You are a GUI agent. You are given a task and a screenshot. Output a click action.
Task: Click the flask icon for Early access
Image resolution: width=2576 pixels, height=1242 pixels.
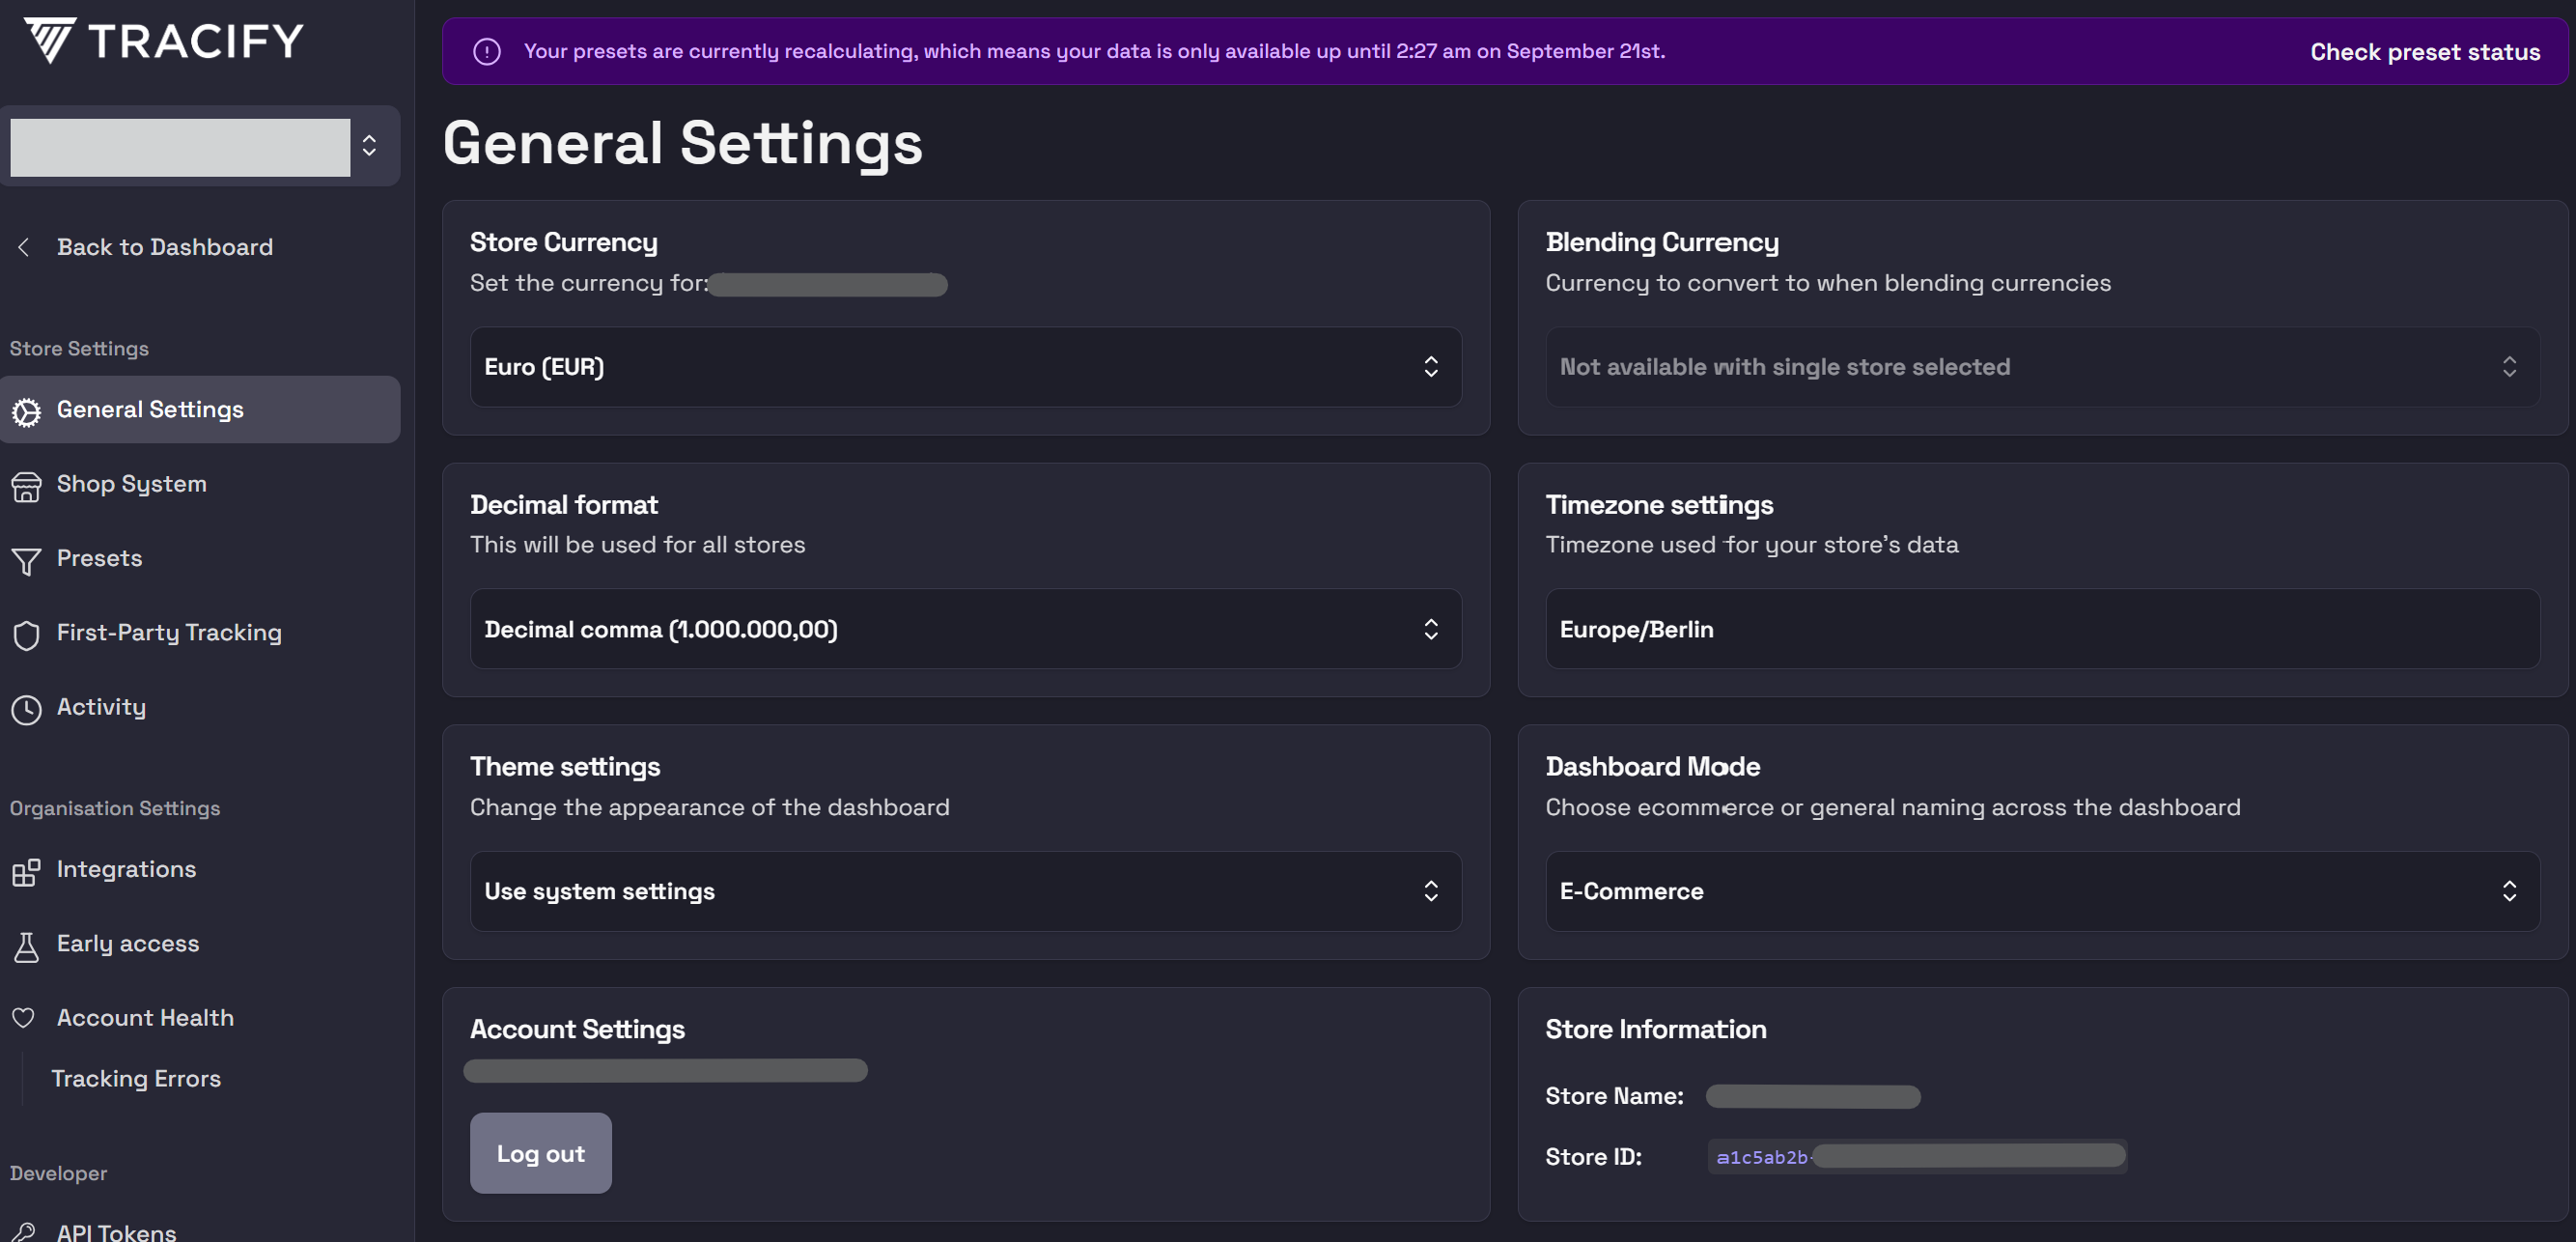point(27,946)
